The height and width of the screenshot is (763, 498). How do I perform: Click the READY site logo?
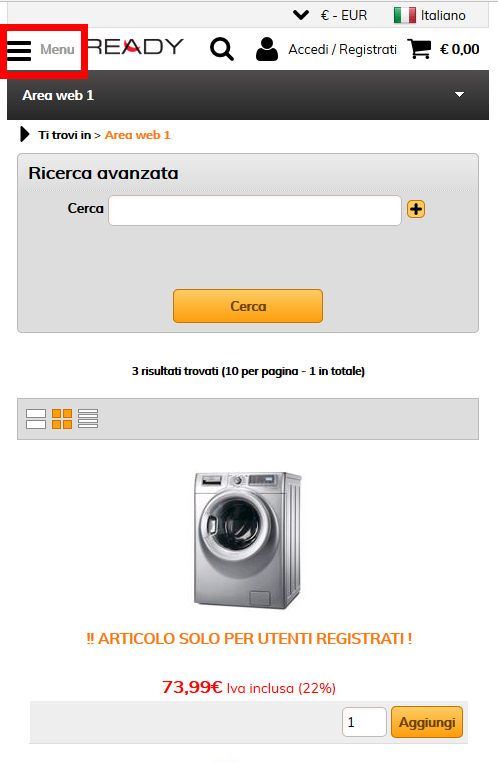(135, 47)
